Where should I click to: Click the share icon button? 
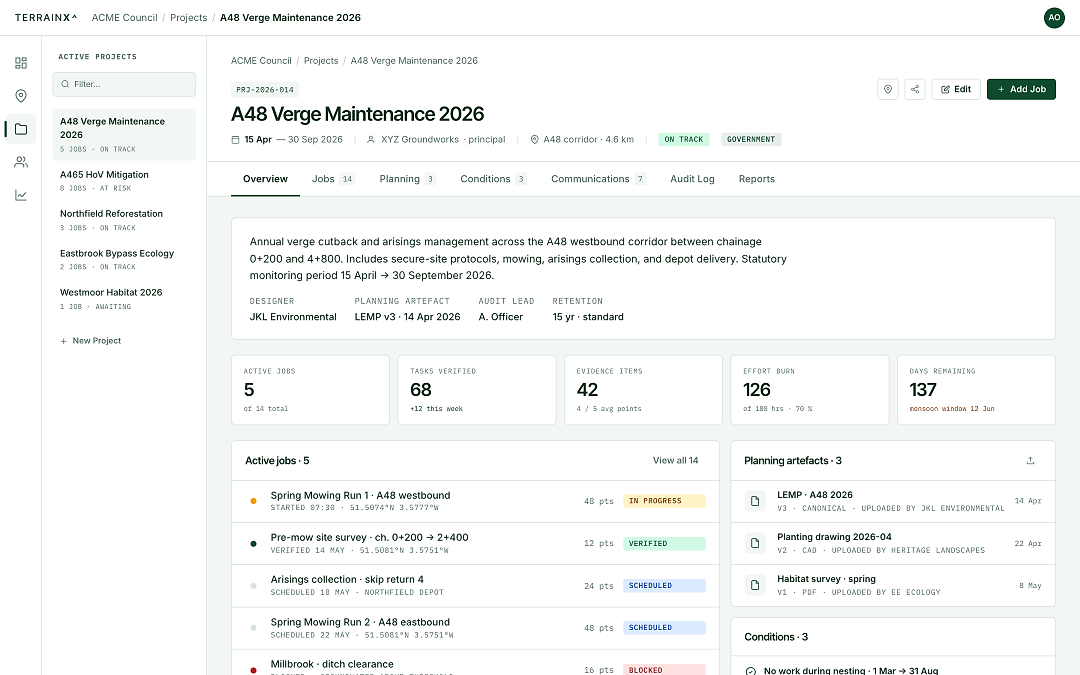click(915, 90)
